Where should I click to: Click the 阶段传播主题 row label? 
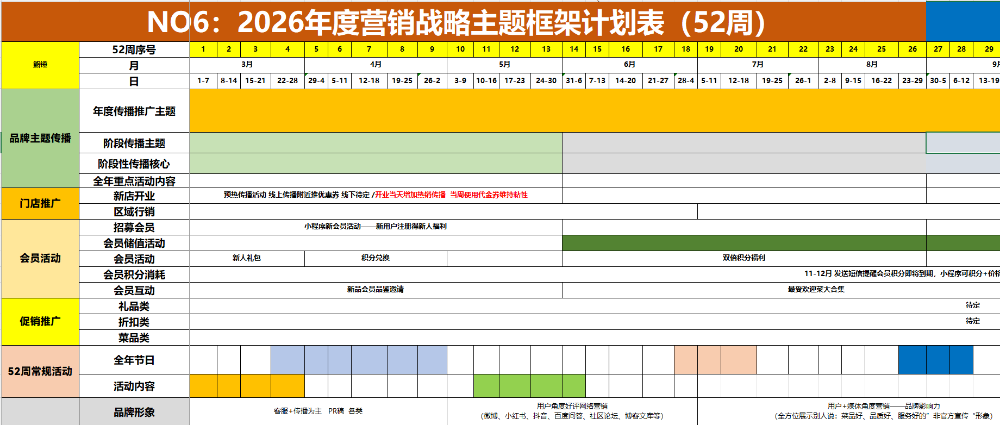[x=134, y=144]
